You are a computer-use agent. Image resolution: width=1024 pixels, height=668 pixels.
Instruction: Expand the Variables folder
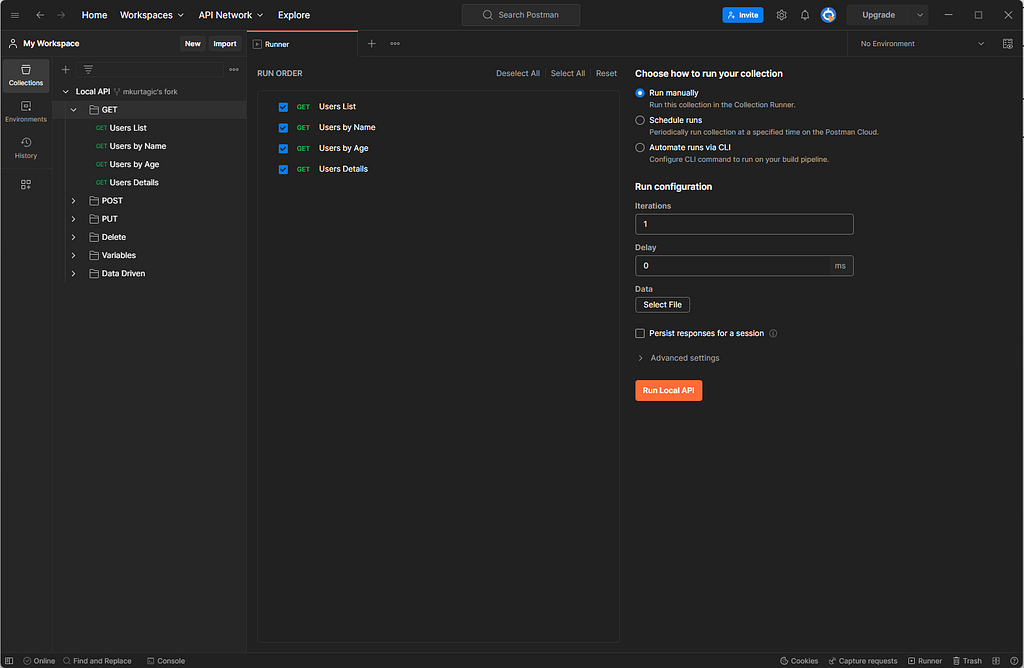click(x=74, y=255)
